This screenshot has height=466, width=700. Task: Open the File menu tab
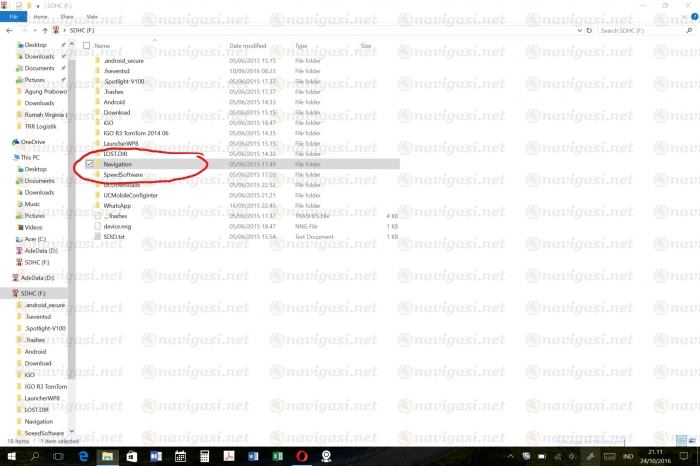(15, 17)
